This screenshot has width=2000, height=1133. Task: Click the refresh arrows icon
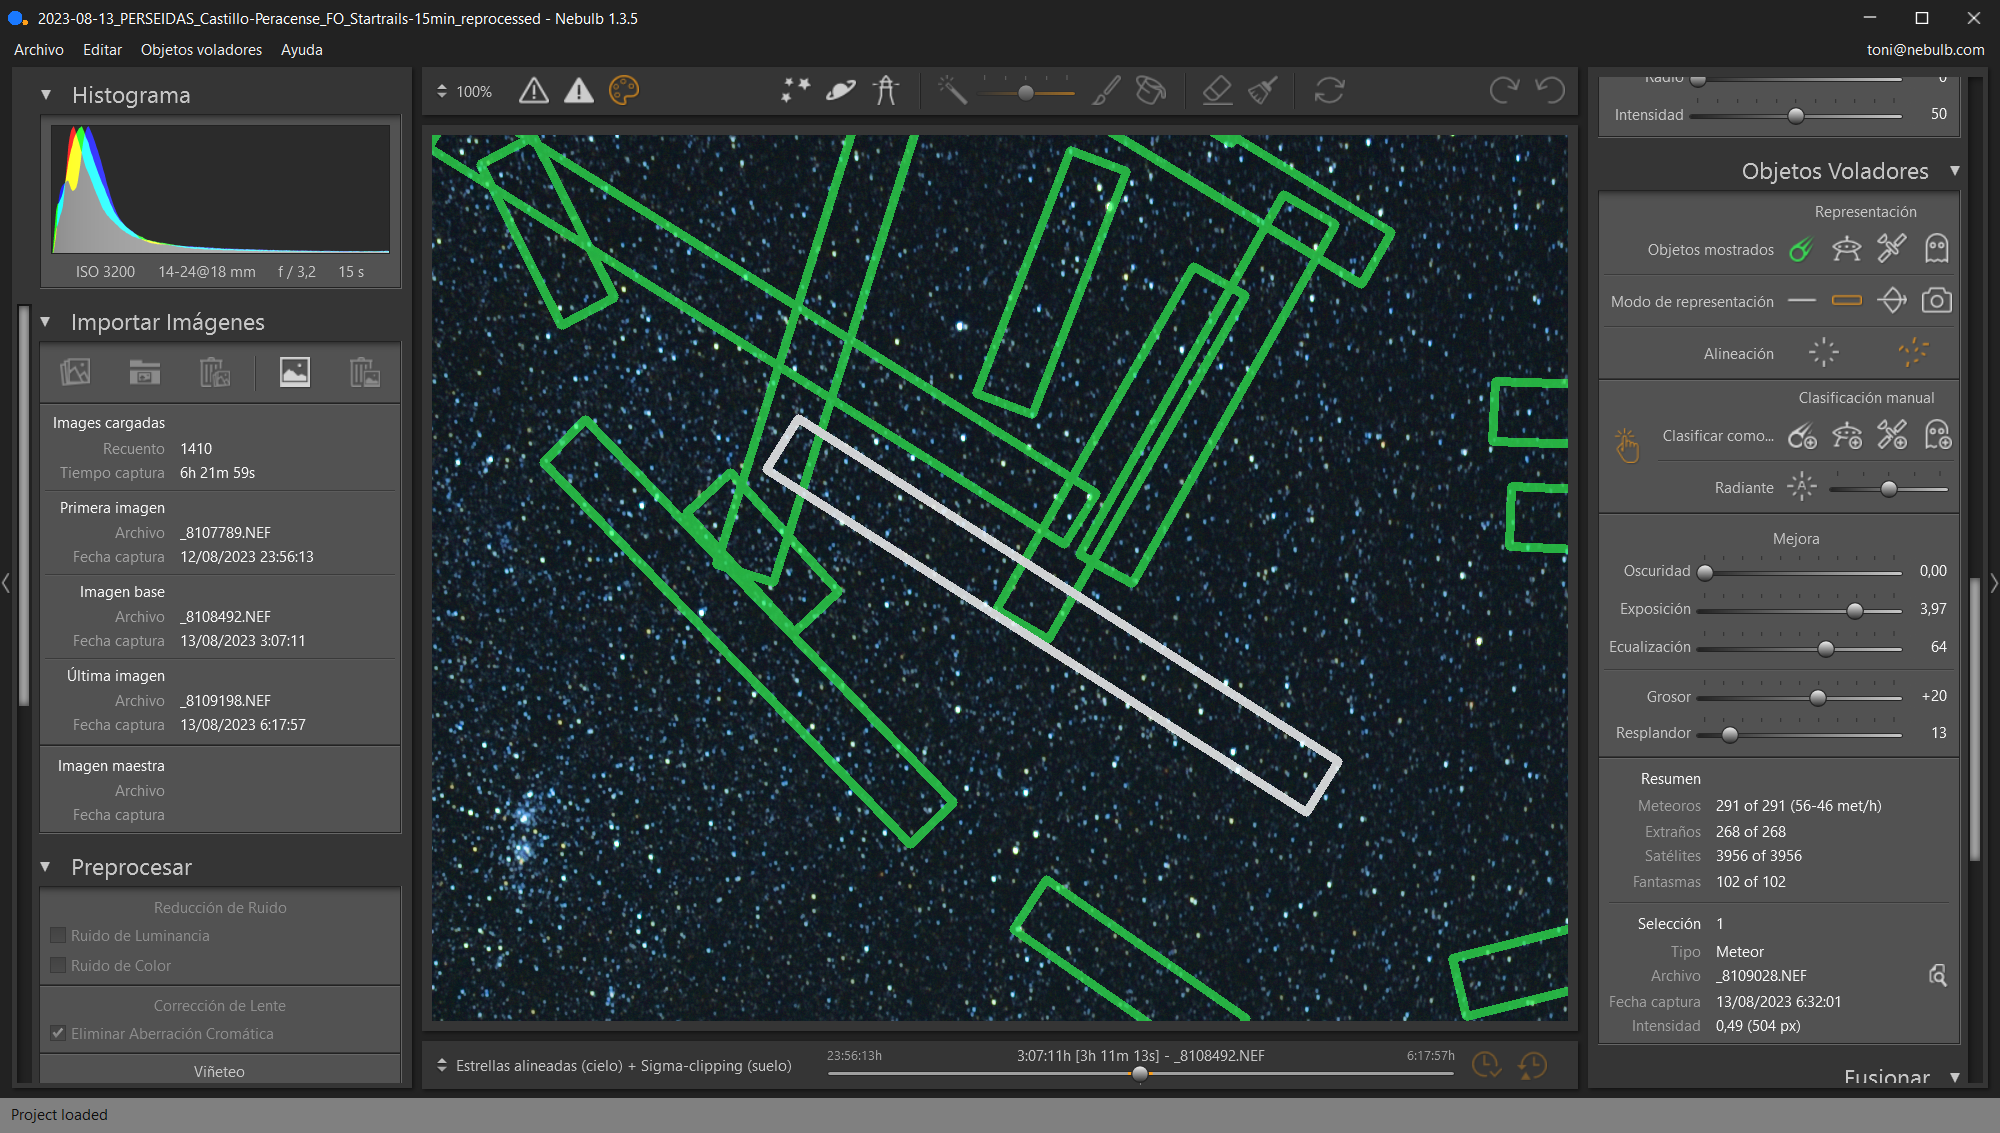click(1329, 91)
